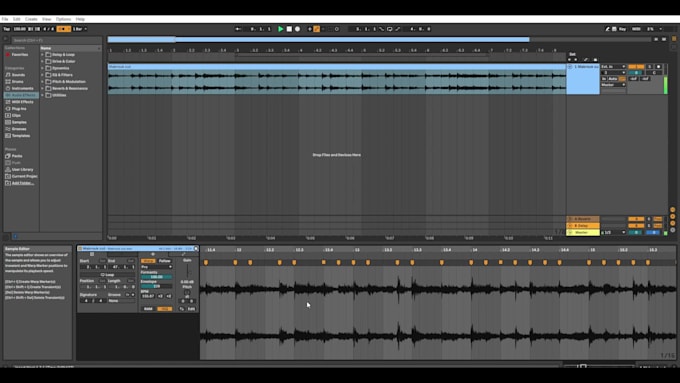Select the Samples category
Screen dimensions: 680x383
19,122
